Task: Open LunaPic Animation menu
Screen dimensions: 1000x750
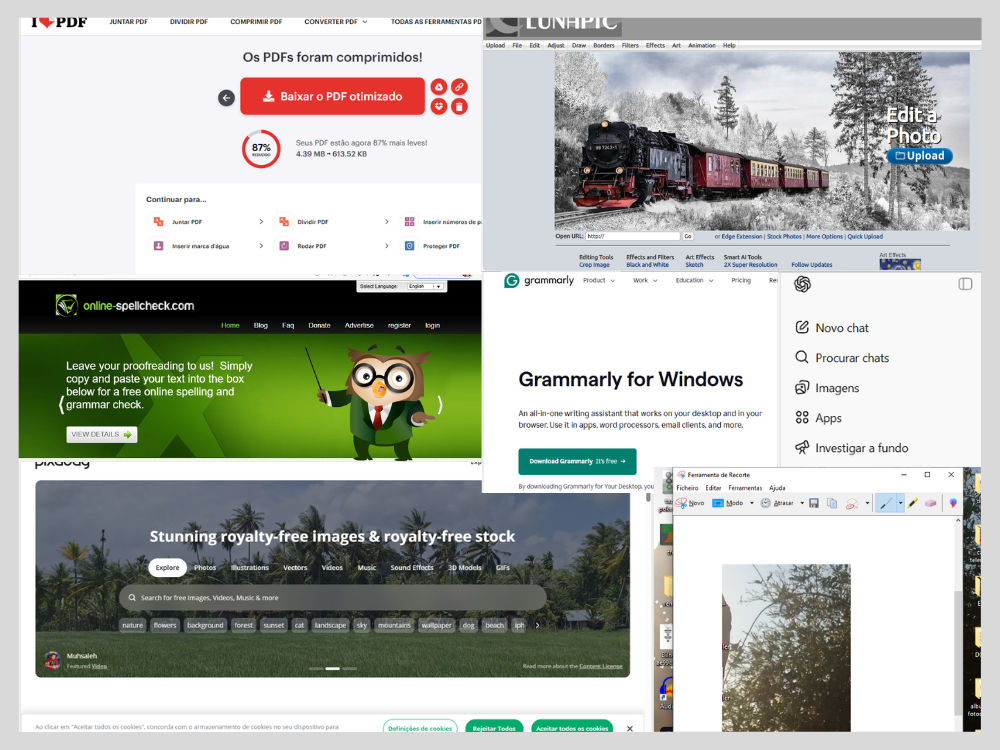Action: tap(702, 45)
